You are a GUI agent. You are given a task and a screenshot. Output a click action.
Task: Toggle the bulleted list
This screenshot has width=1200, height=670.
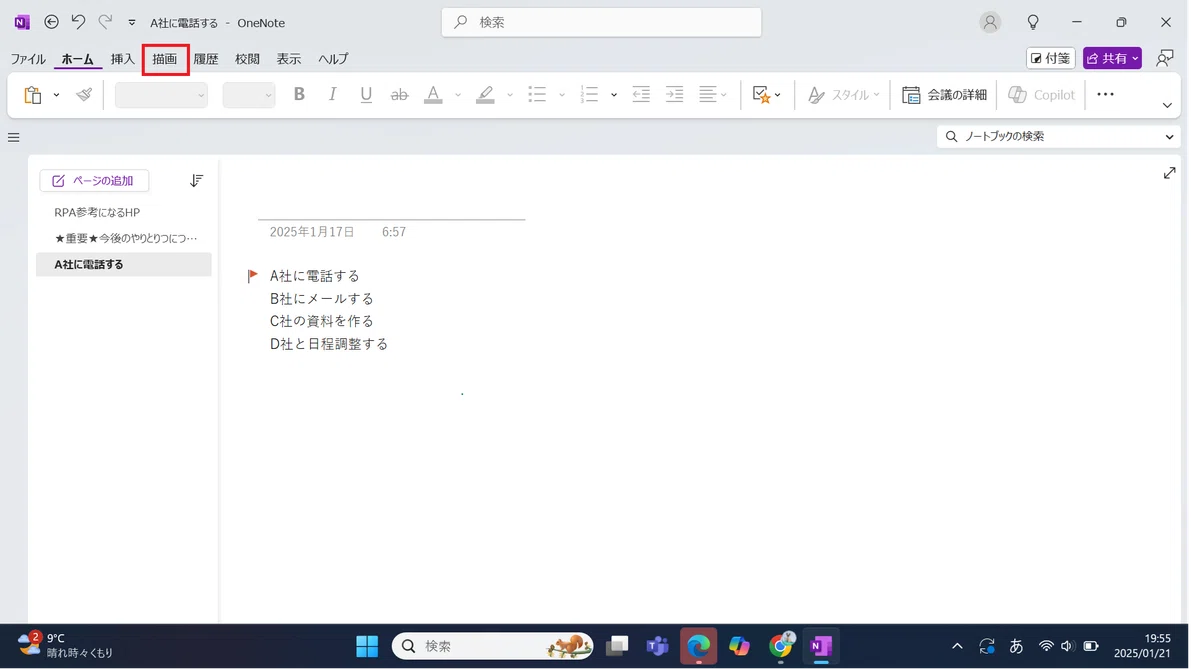click(537, 95)
